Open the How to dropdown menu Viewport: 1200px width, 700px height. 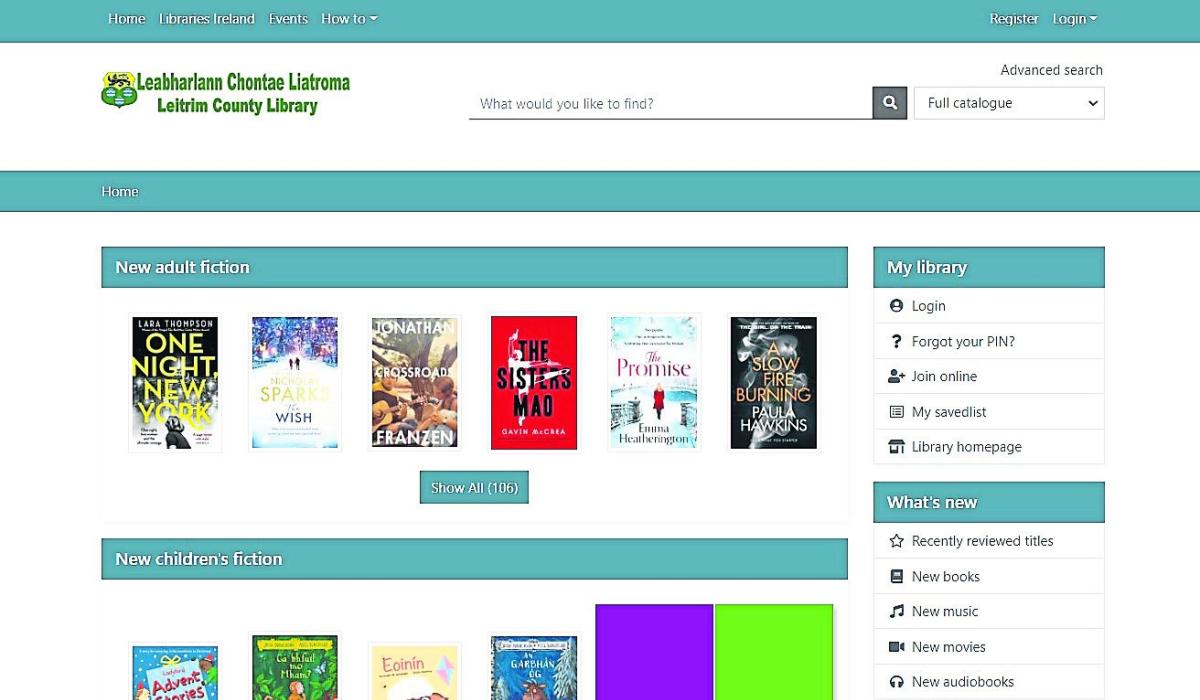(348, 18)
